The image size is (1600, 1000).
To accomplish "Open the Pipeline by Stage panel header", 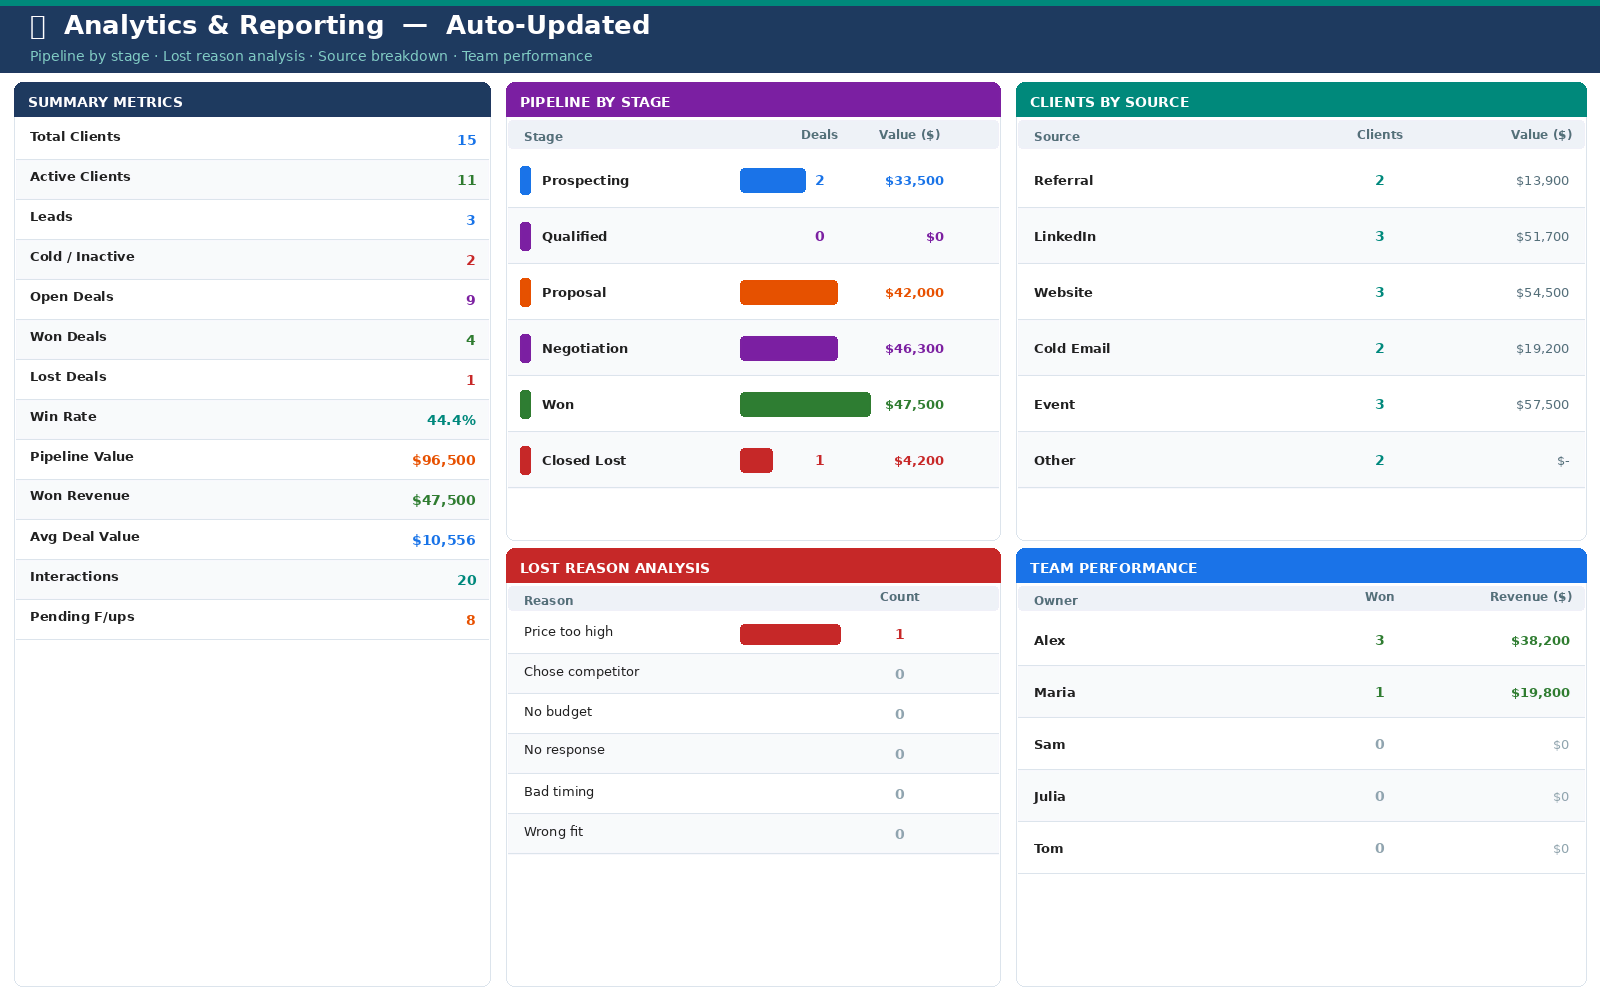I will (752, 101).
